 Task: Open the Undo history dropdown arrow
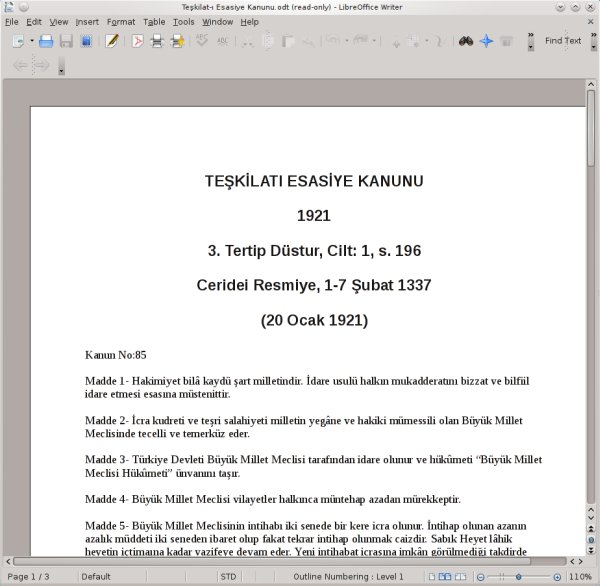click(347, 41)
